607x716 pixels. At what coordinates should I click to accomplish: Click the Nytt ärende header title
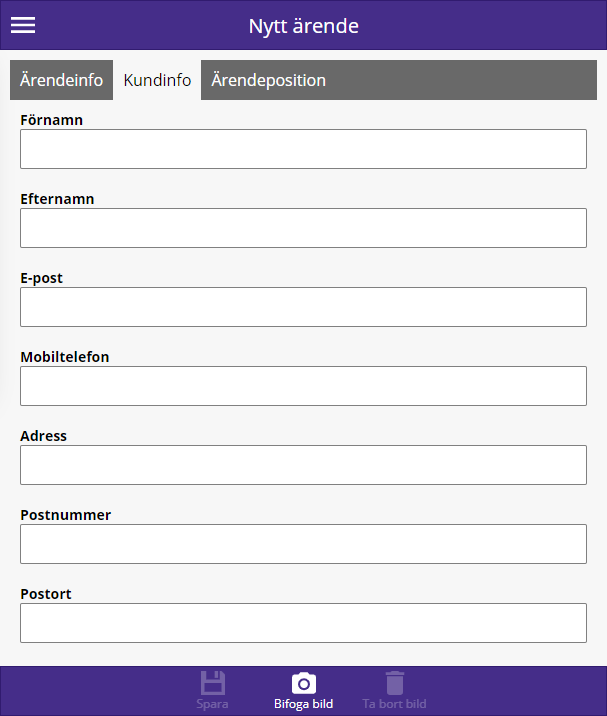[304, 26]
